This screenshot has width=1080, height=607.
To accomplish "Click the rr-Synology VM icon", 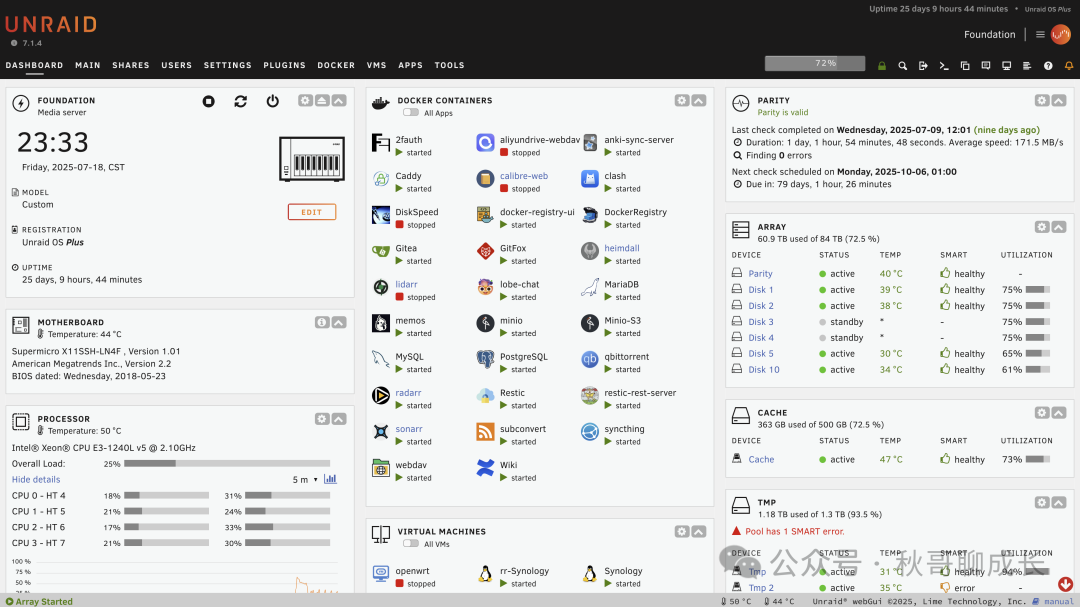I will pyautogui.click(x=486, y=573).
